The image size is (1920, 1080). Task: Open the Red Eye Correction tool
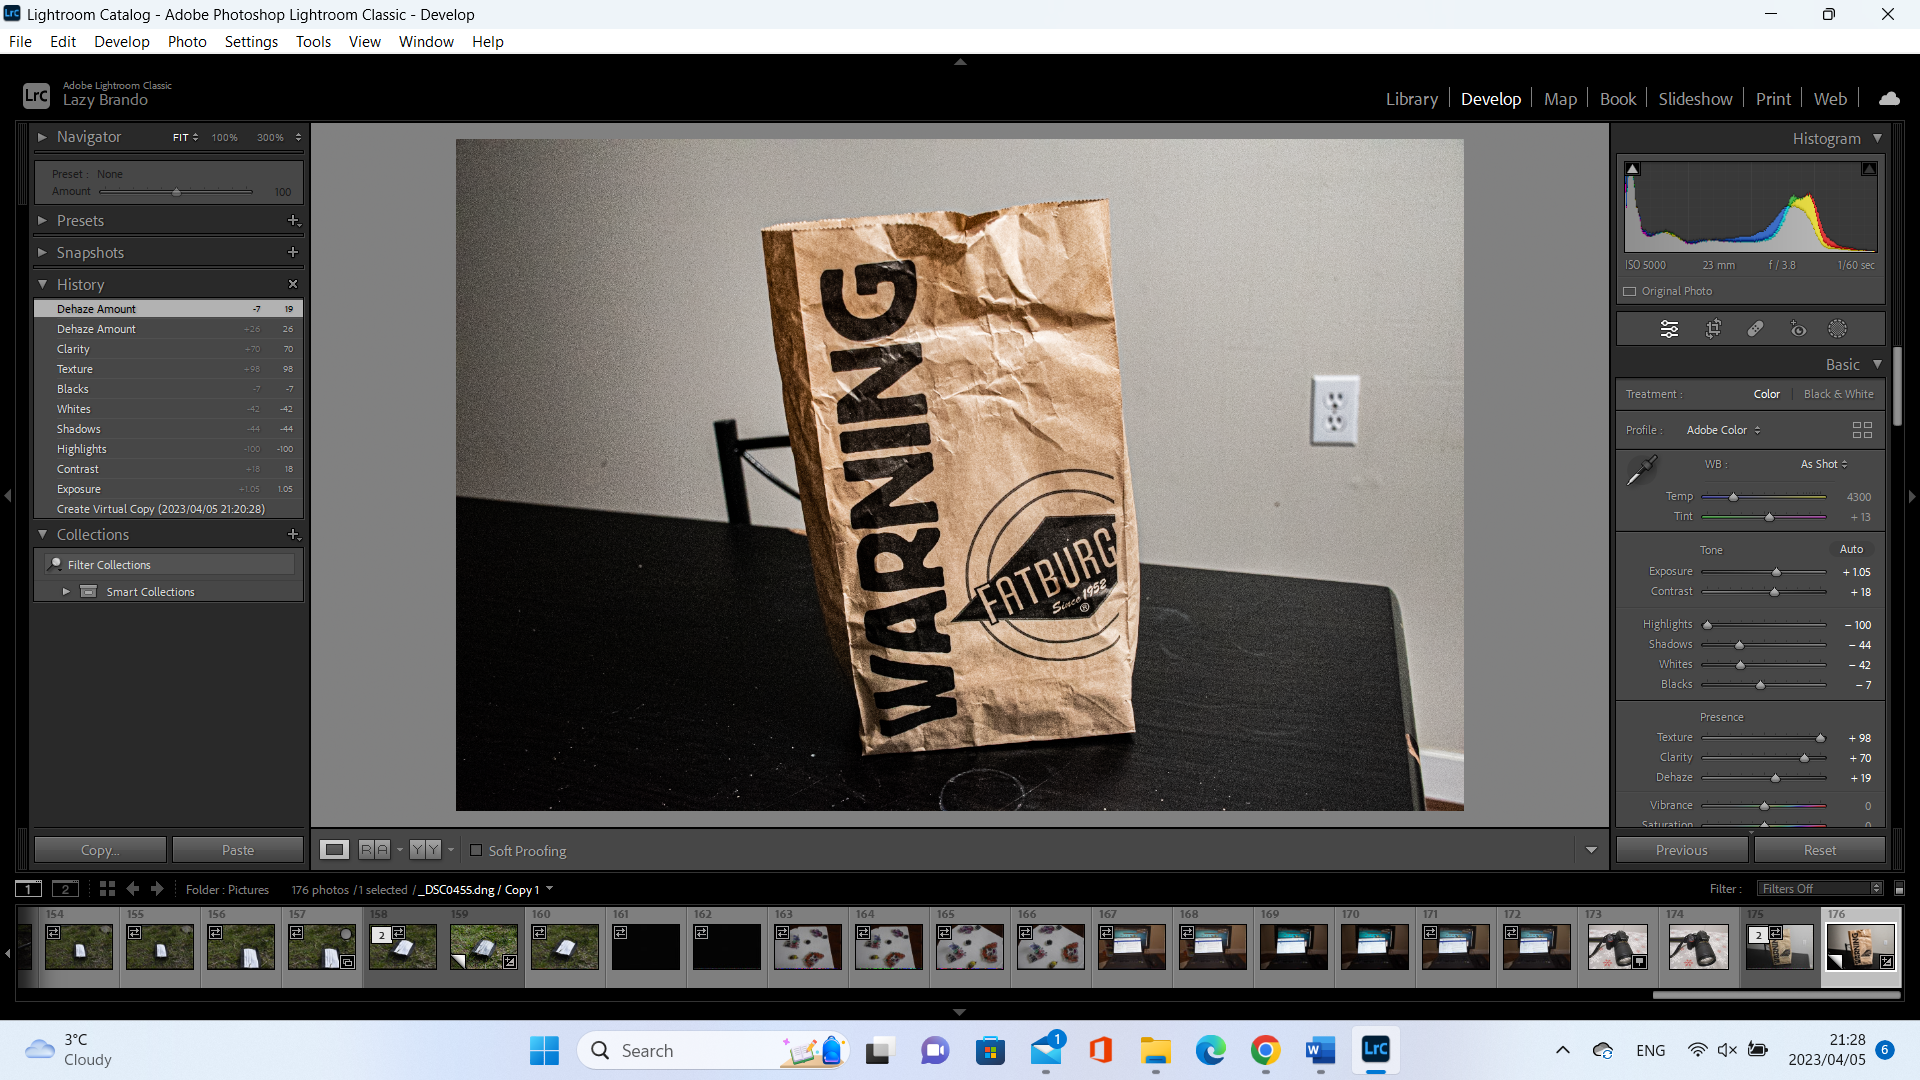click(1798, 329)
